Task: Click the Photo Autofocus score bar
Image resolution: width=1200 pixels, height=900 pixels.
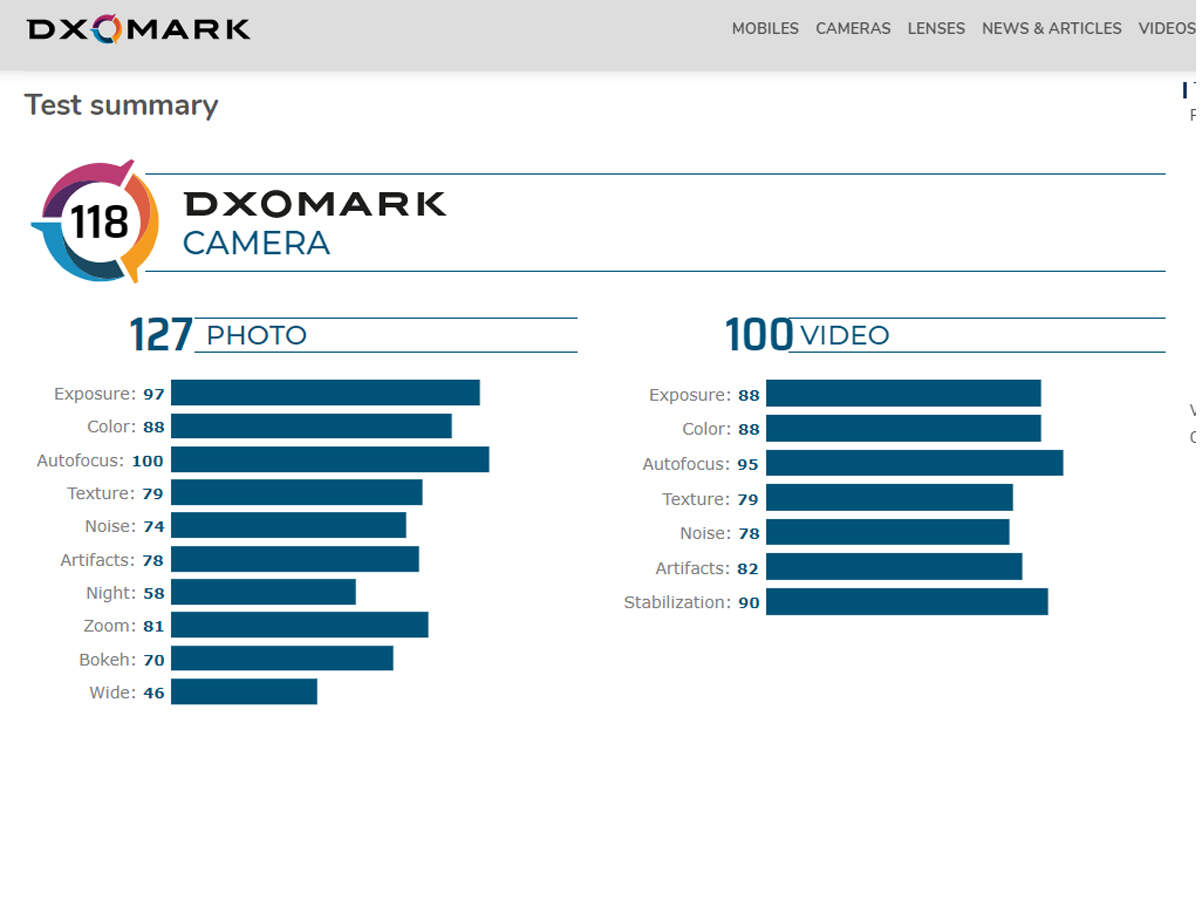Action: (330, 459)
